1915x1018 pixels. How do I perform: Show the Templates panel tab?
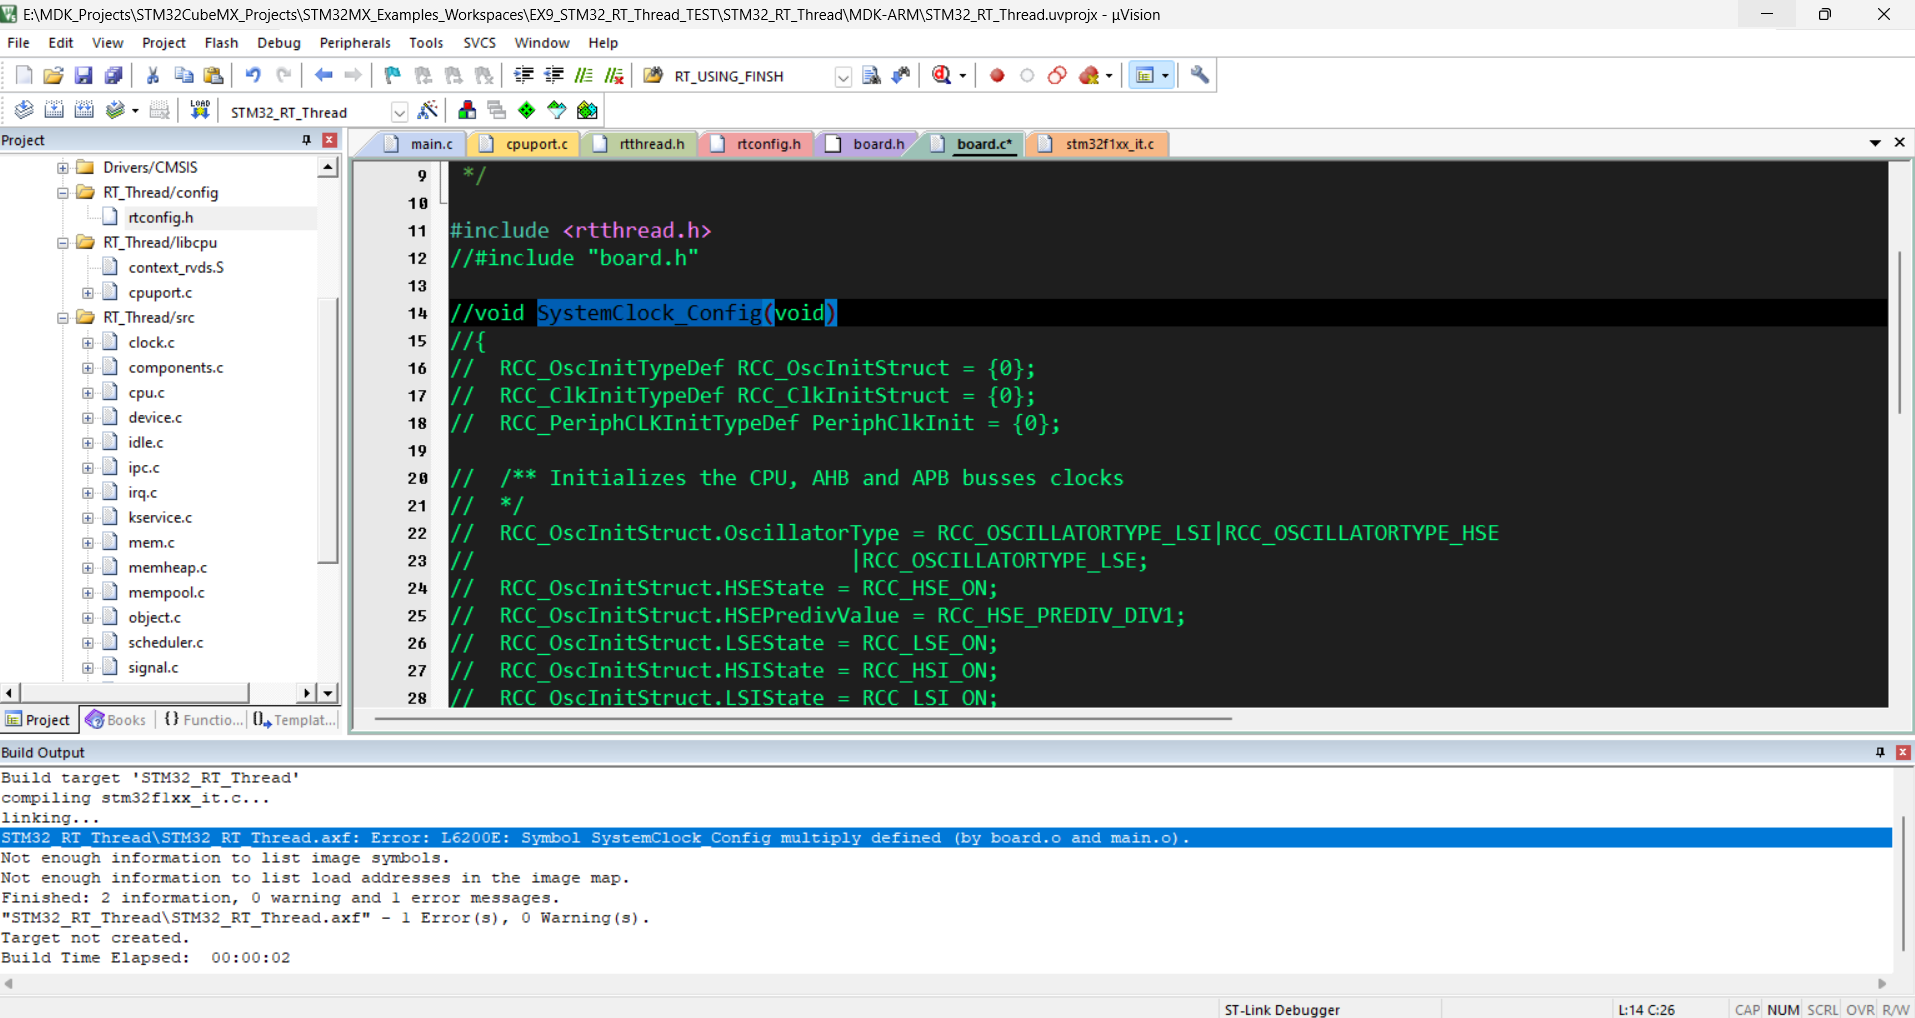(x=295, y=720)
